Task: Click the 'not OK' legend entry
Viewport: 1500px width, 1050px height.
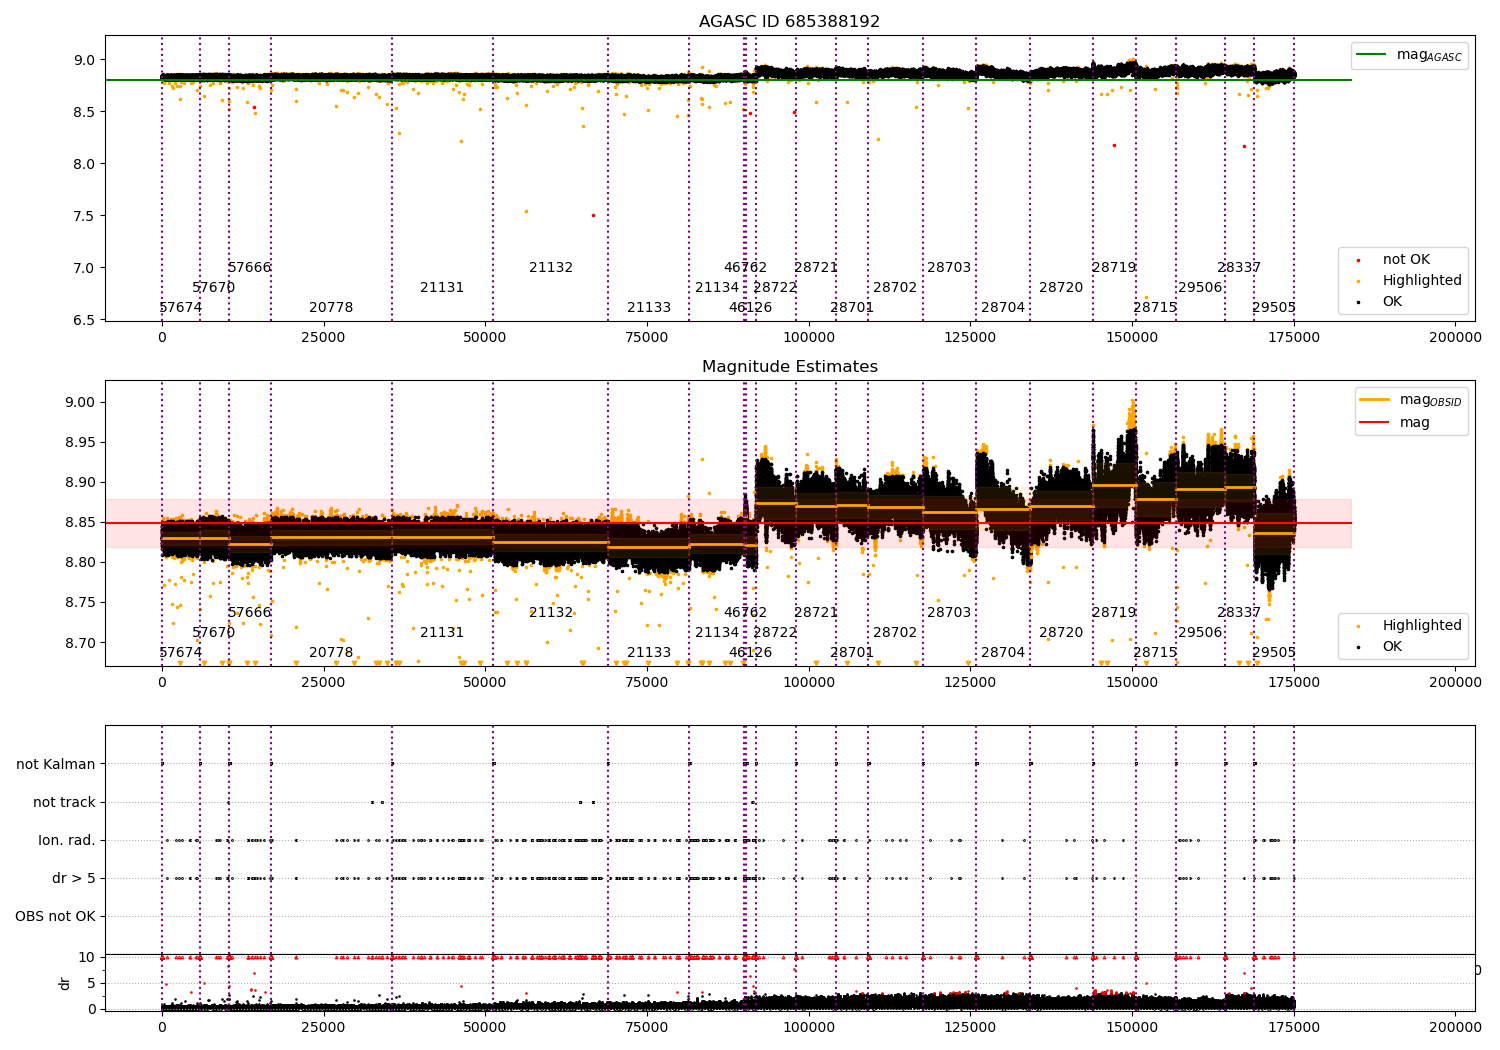Action: (1405, 260)
